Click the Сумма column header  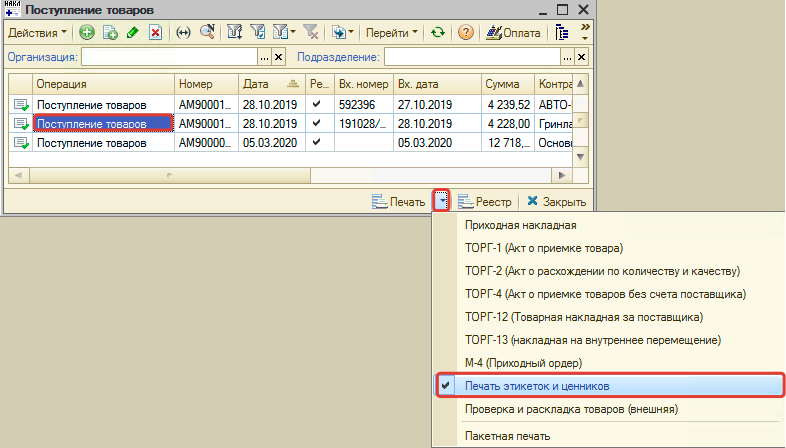[507, 84]
